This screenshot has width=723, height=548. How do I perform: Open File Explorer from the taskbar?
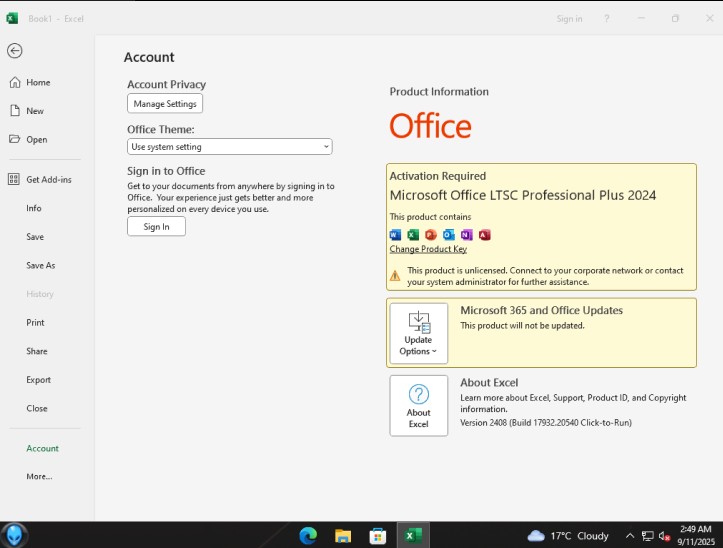(x=343, y=536)
